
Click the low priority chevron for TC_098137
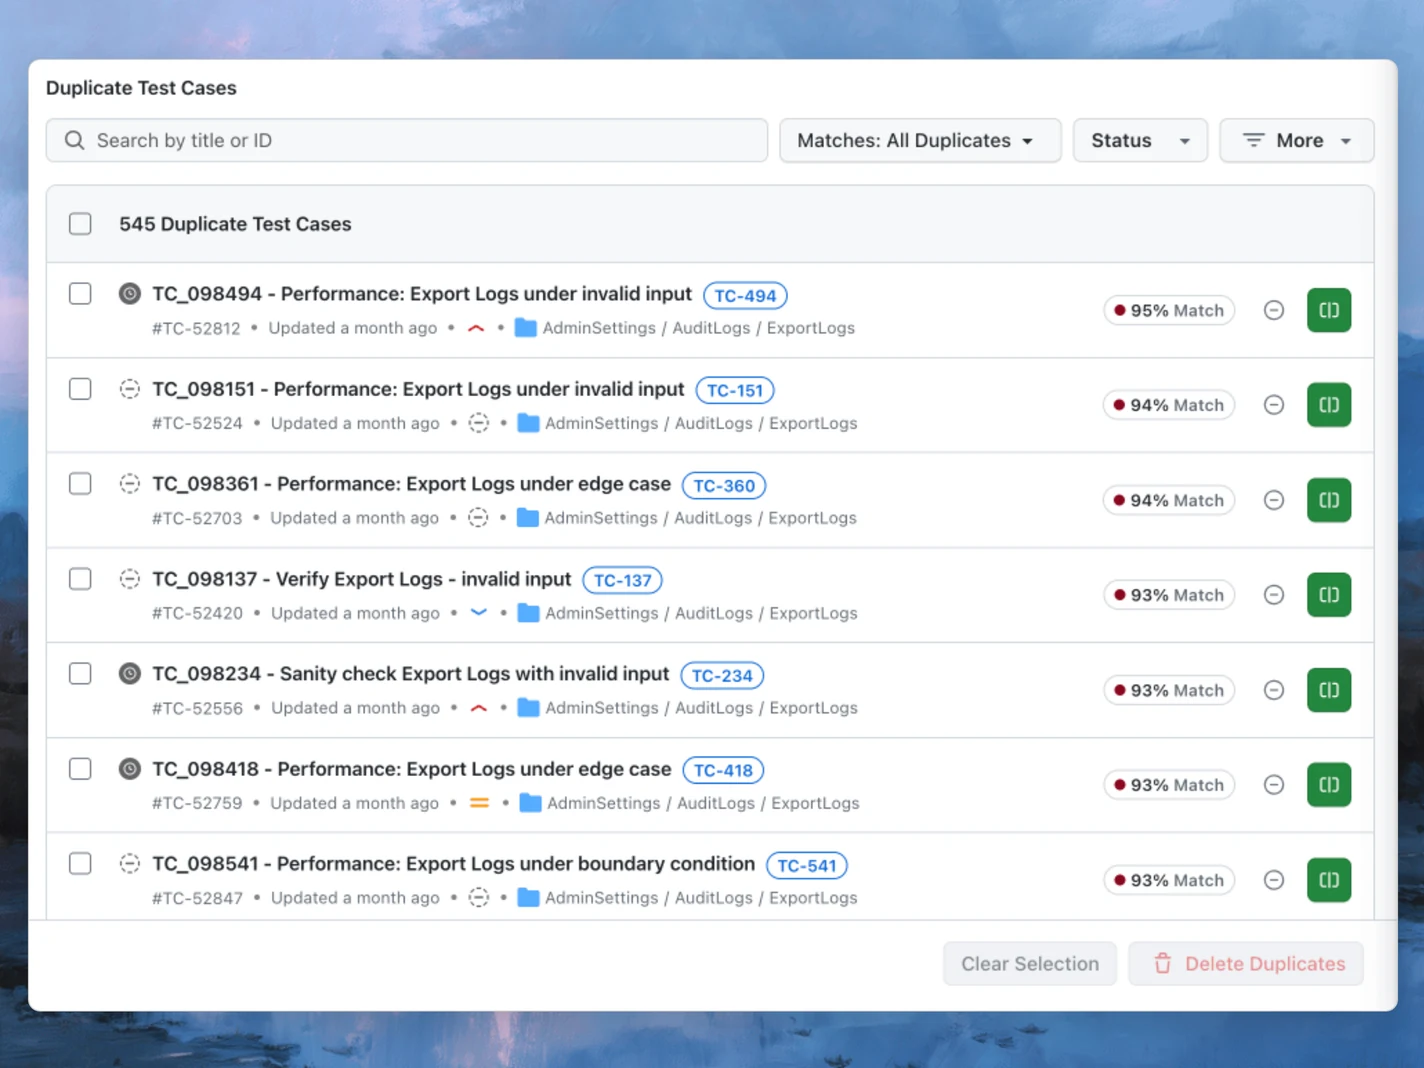(x=479, y=613)
